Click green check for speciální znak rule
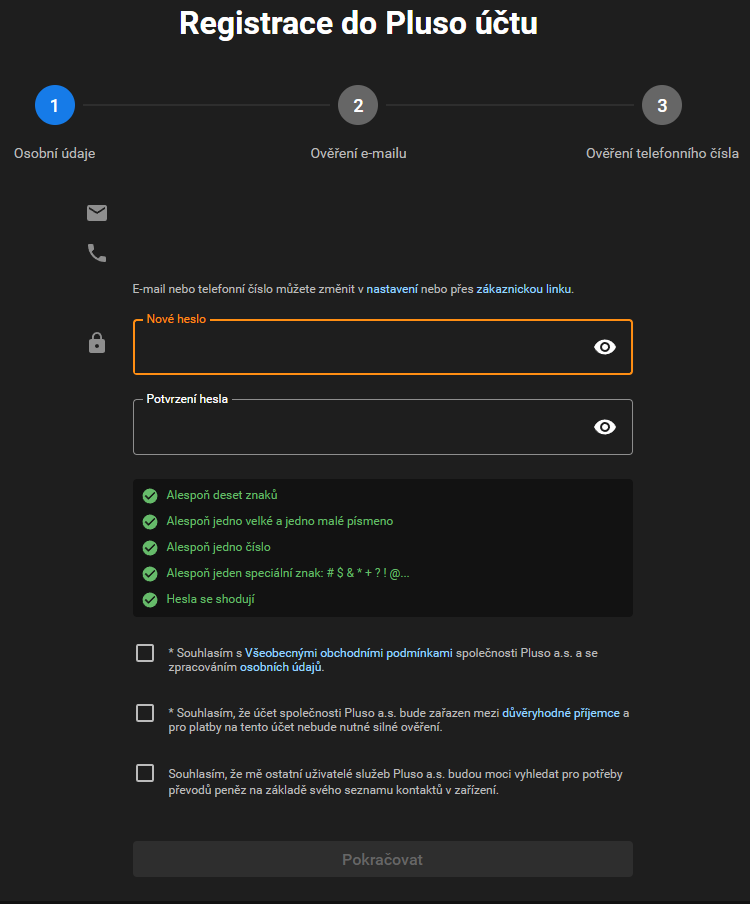 pos(150,574)
